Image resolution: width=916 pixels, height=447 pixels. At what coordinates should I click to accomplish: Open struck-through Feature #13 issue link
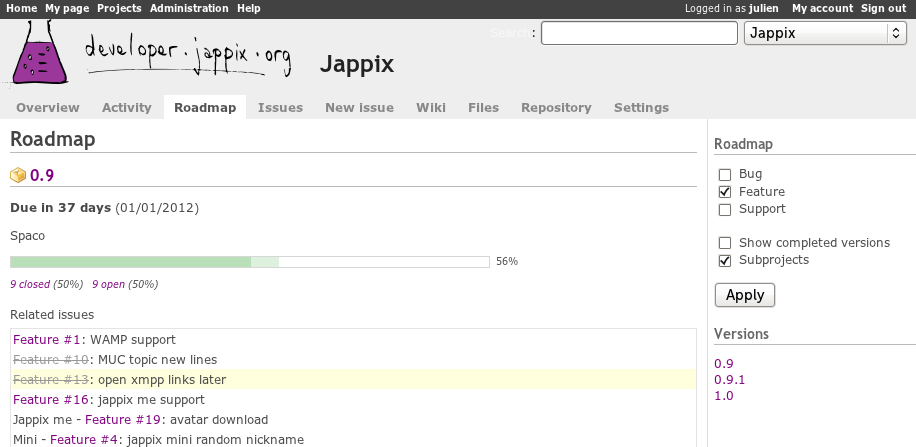[x=51, y=380]
